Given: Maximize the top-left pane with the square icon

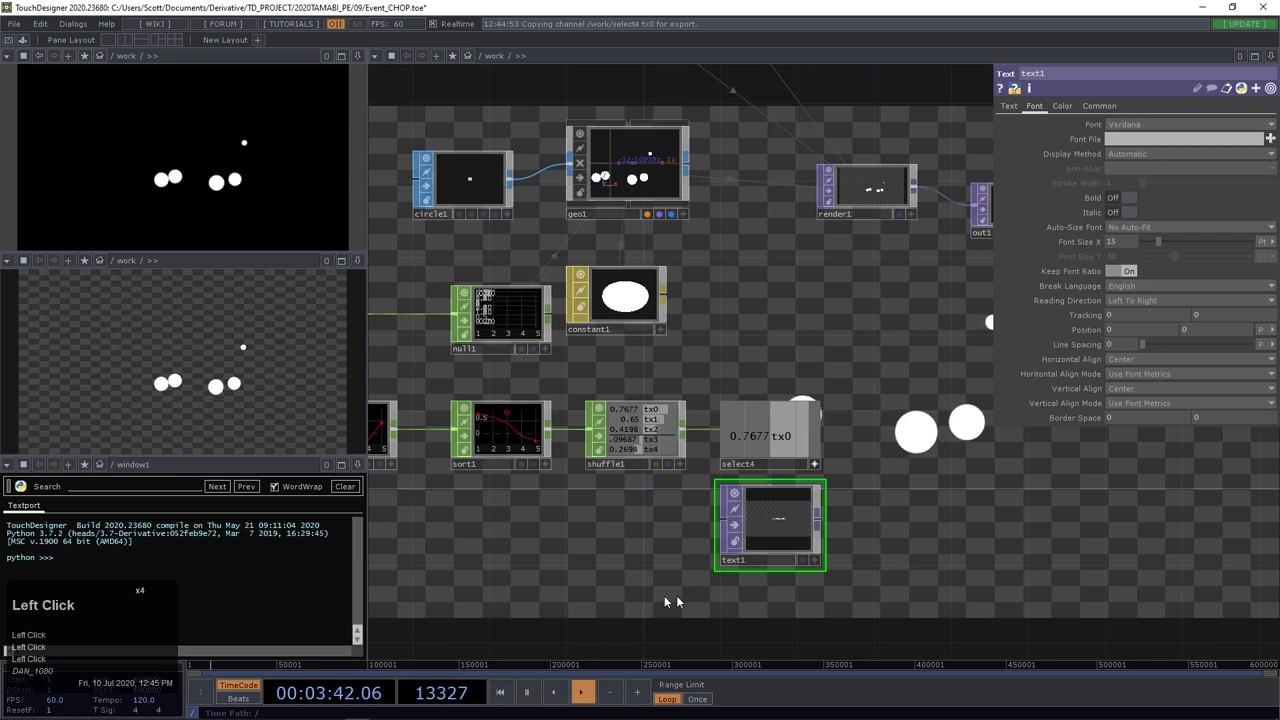Looking at the screenshot, I should [x=341, y=56].
